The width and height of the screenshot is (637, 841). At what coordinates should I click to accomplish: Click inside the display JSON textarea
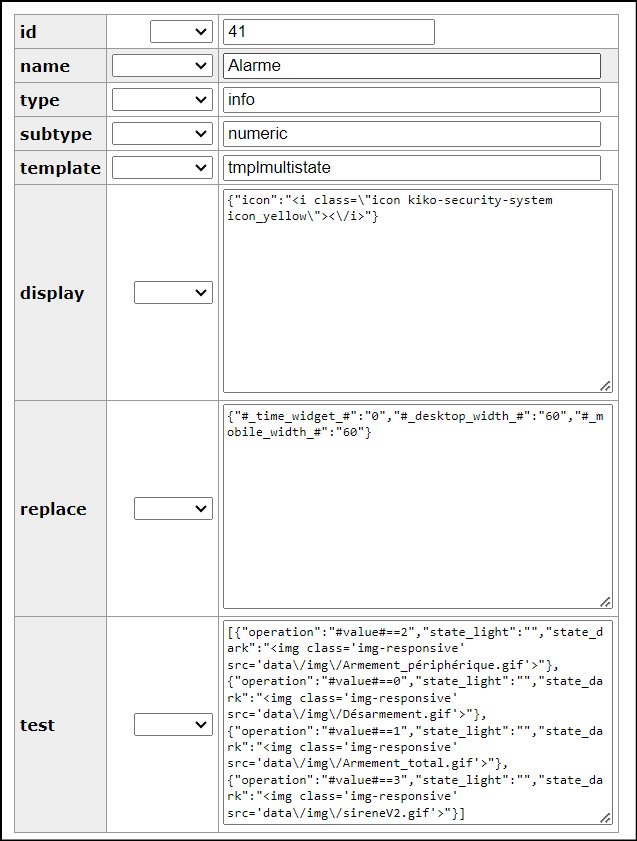point(418,291)
